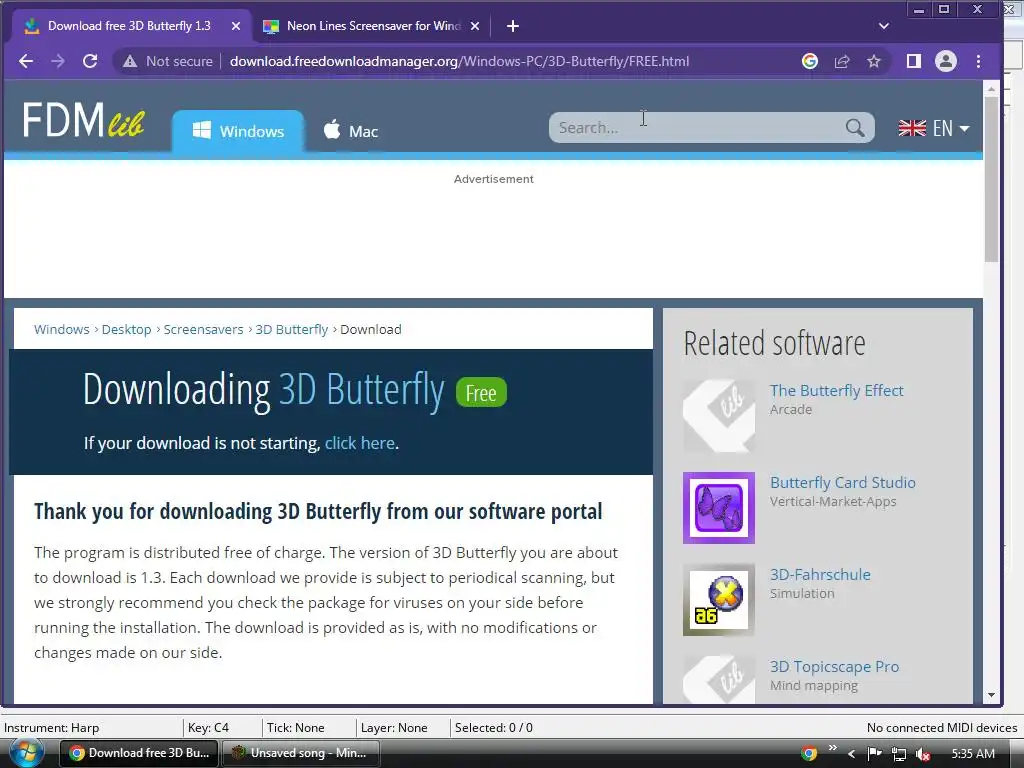Open the Not secure site info

click(x=168, y=61)
